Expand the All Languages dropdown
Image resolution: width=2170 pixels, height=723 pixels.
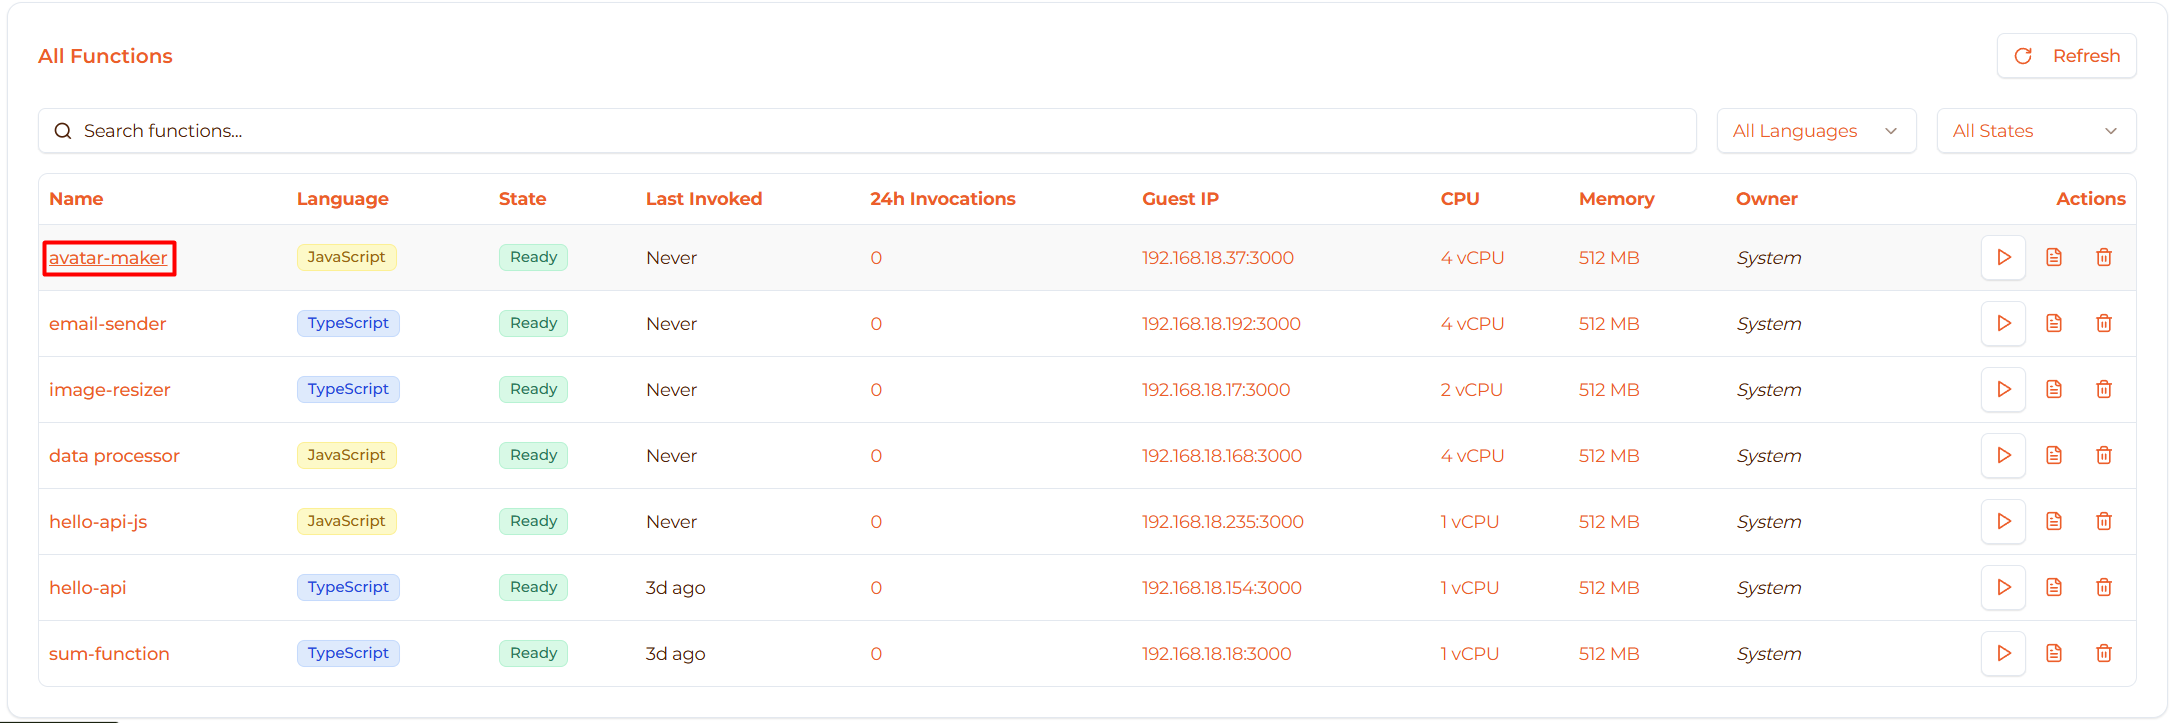[1816, 131]
